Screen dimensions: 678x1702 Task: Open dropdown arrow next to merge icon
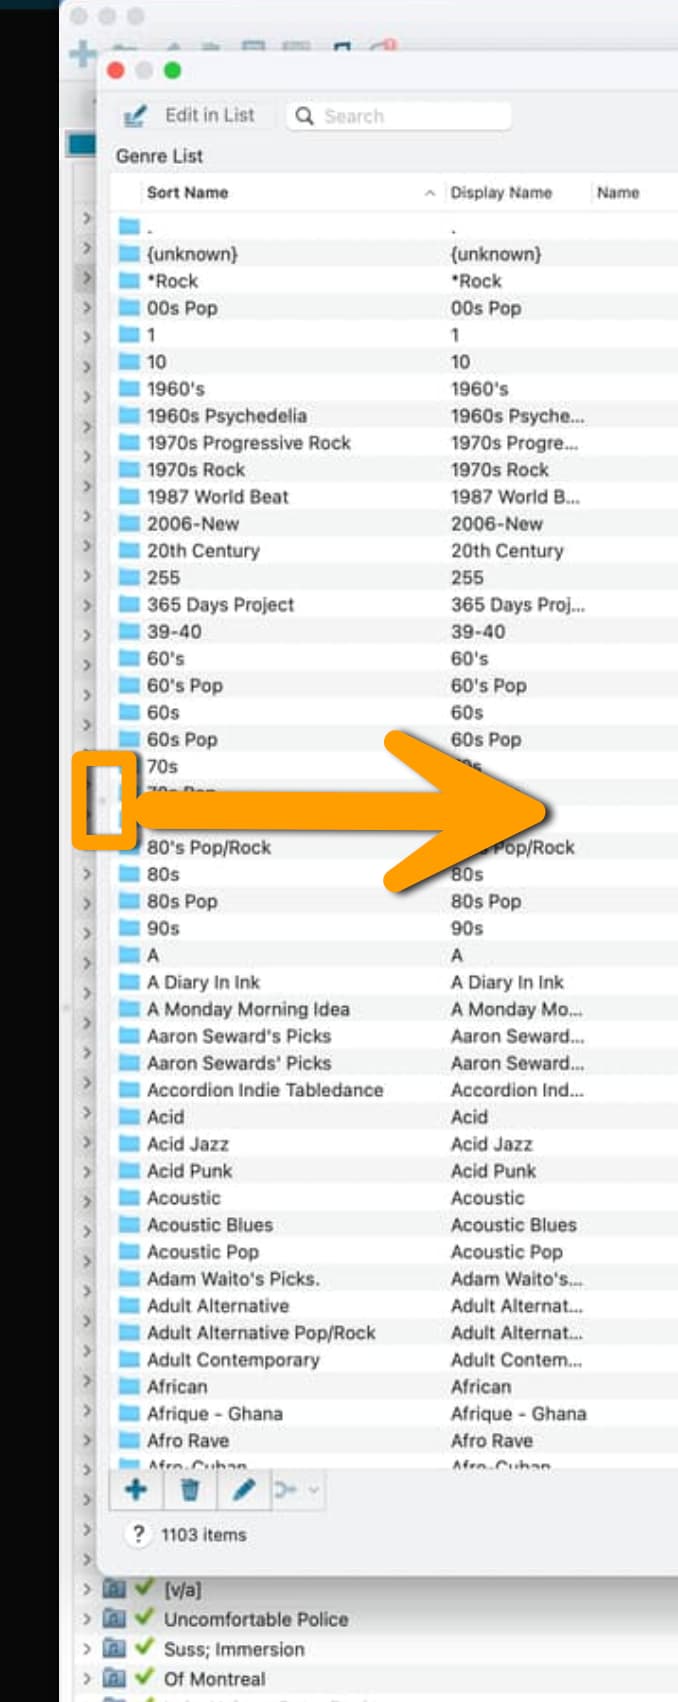click(313, 1490)
